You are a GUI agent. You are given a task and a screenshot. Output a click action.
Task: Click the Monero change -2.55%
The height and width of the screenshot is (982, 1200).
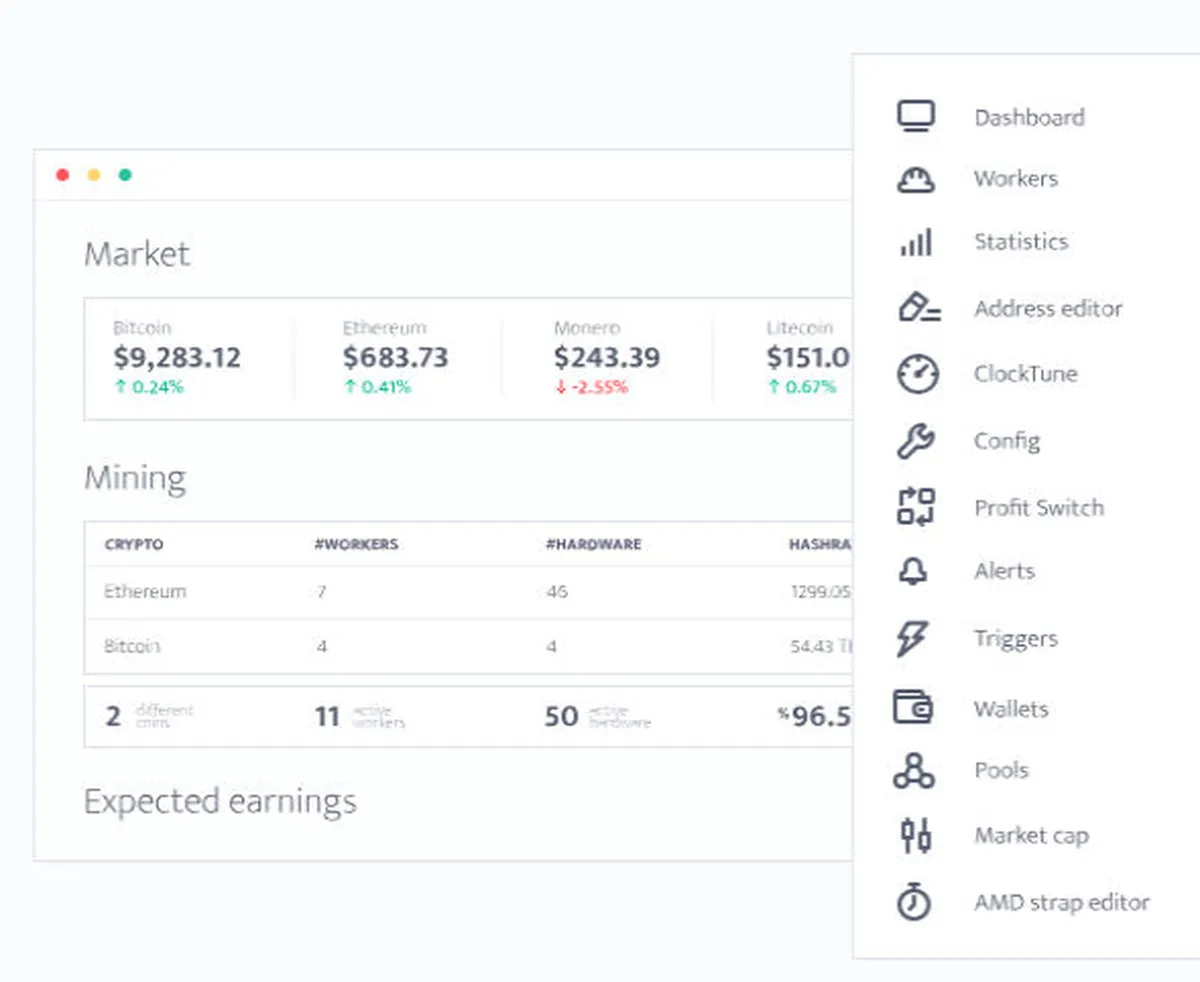(591, 387)
